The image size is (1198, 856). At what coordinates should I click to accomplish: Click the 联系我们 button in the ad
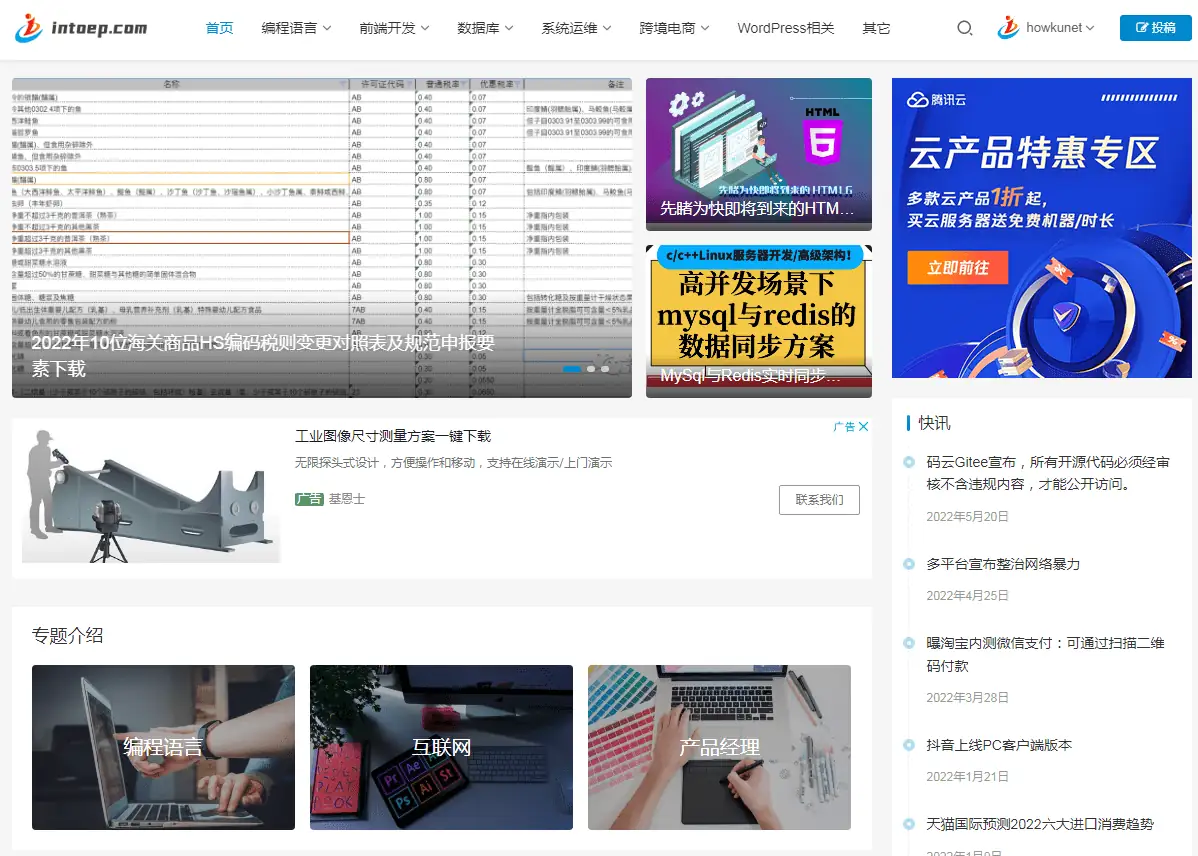(x=820, y=500)
